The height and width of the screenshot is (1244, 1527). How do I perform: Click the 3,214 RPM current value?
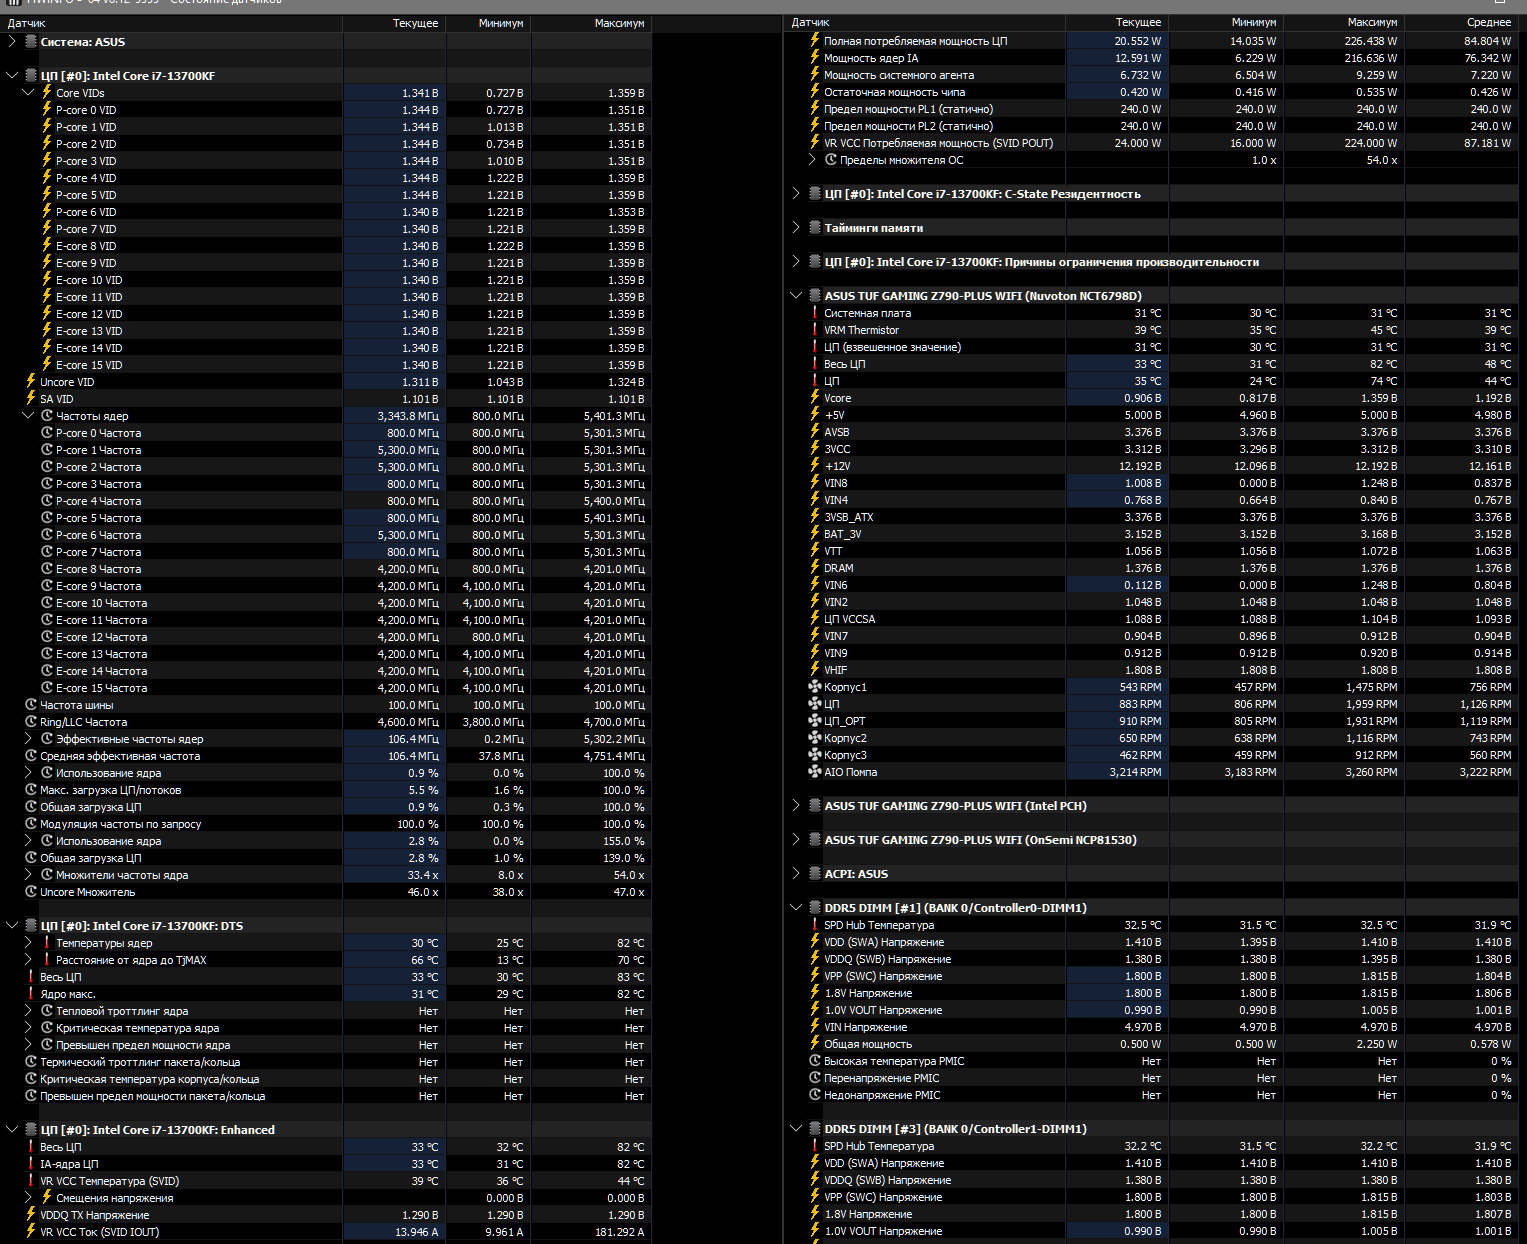pos(1135,772)
